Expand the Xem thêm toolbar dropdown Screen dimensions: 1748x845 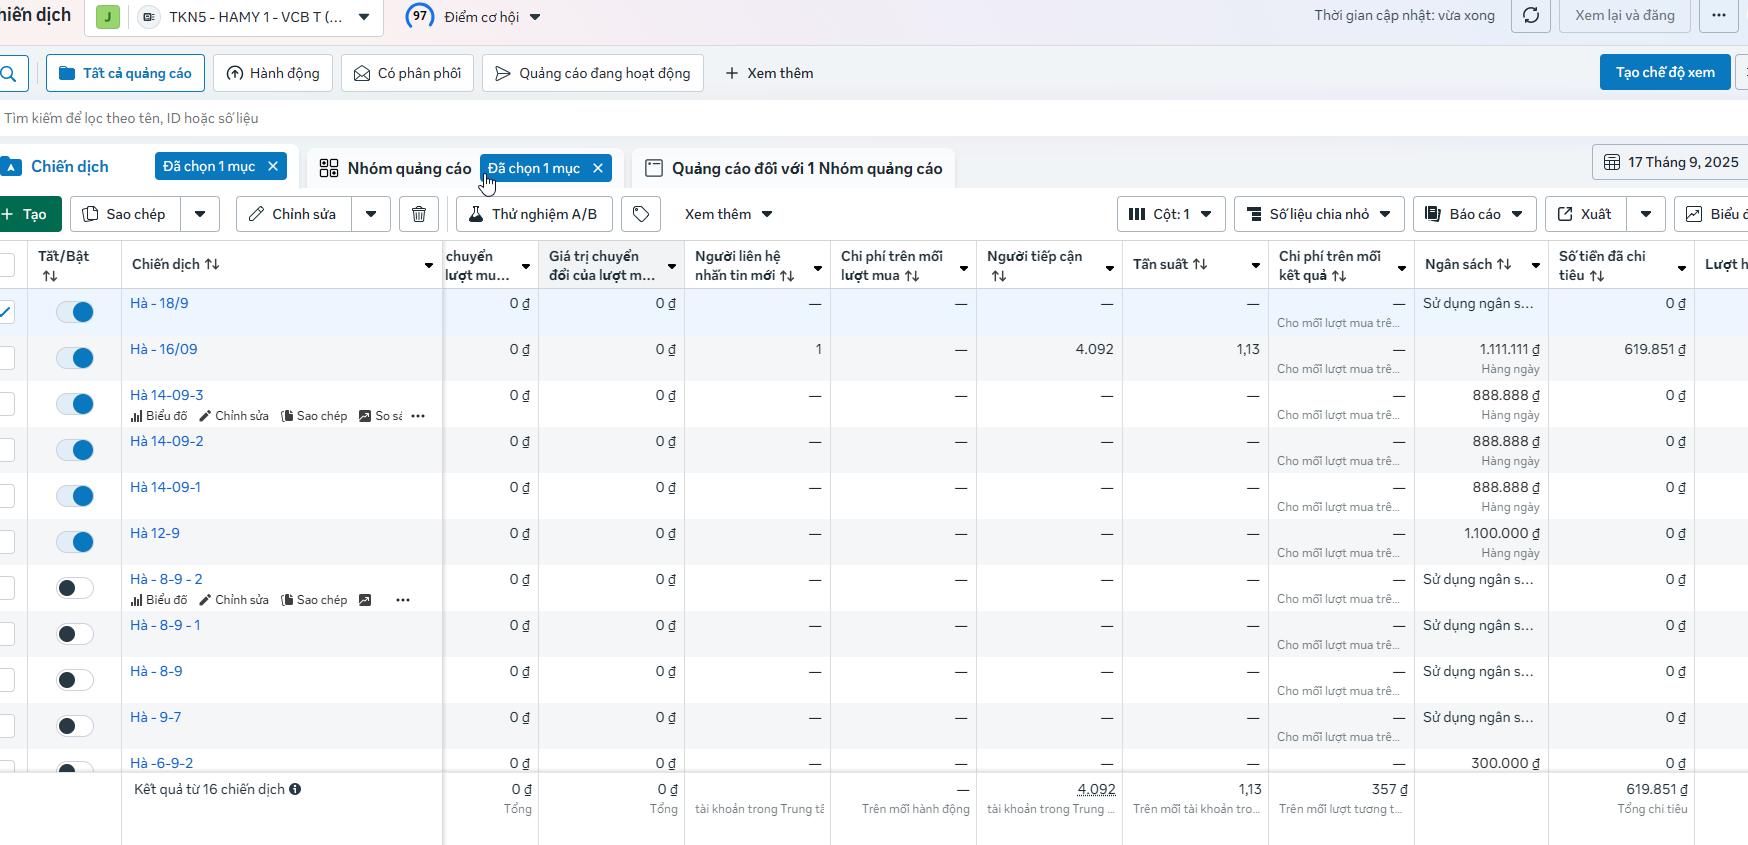729,214
